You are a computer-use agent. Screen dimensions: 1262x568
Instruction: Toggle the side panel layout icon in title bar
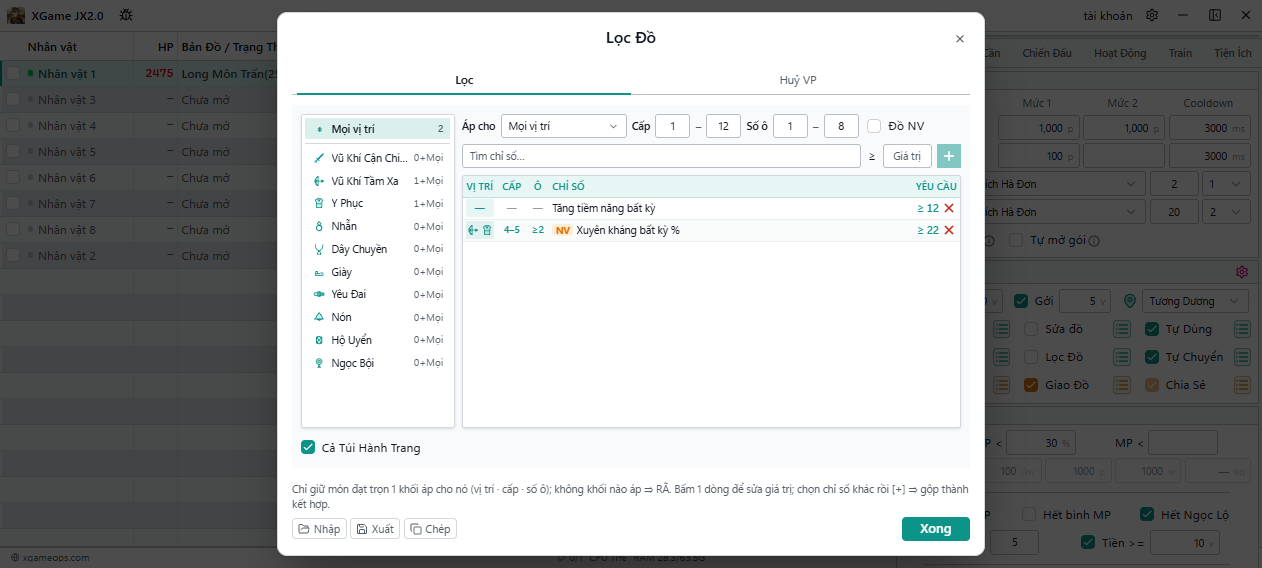(x=1215, y=15)
